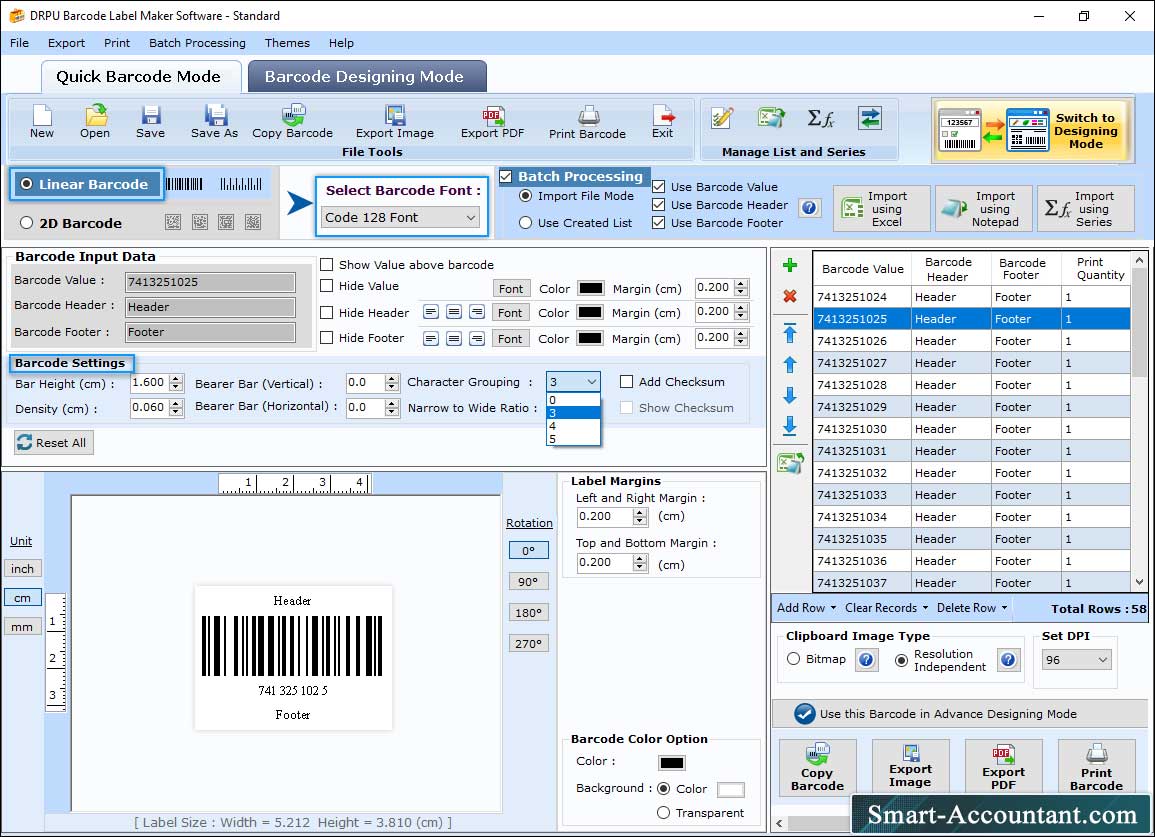Click help icon beside Bitmap option
1155x837 pixels.
click(866, 659)
